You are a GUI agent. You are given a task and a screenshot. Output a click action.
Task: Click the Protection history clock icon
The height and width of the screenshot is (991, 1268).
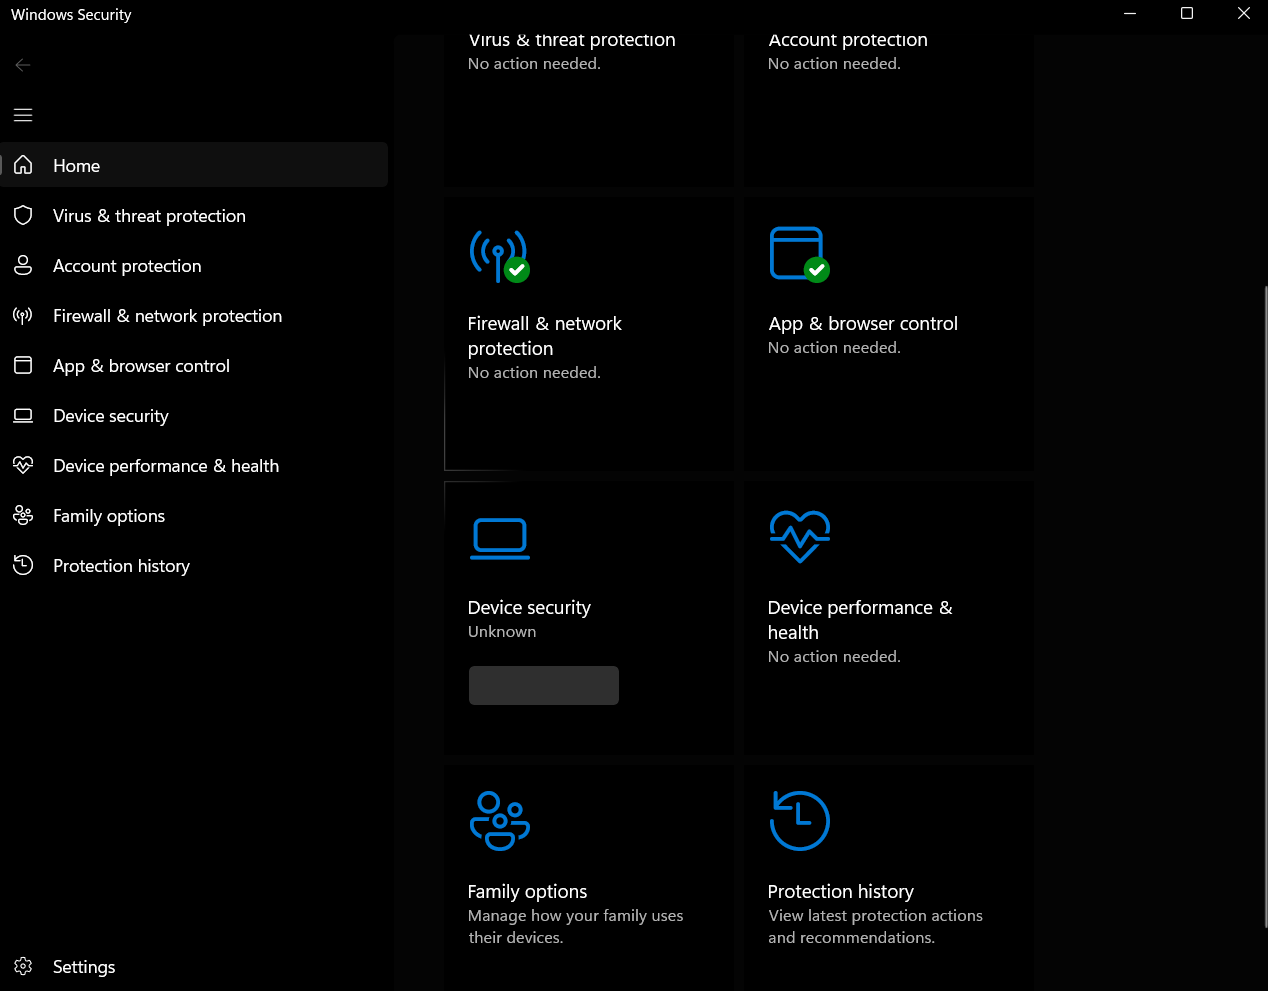(x=22, y=565)
